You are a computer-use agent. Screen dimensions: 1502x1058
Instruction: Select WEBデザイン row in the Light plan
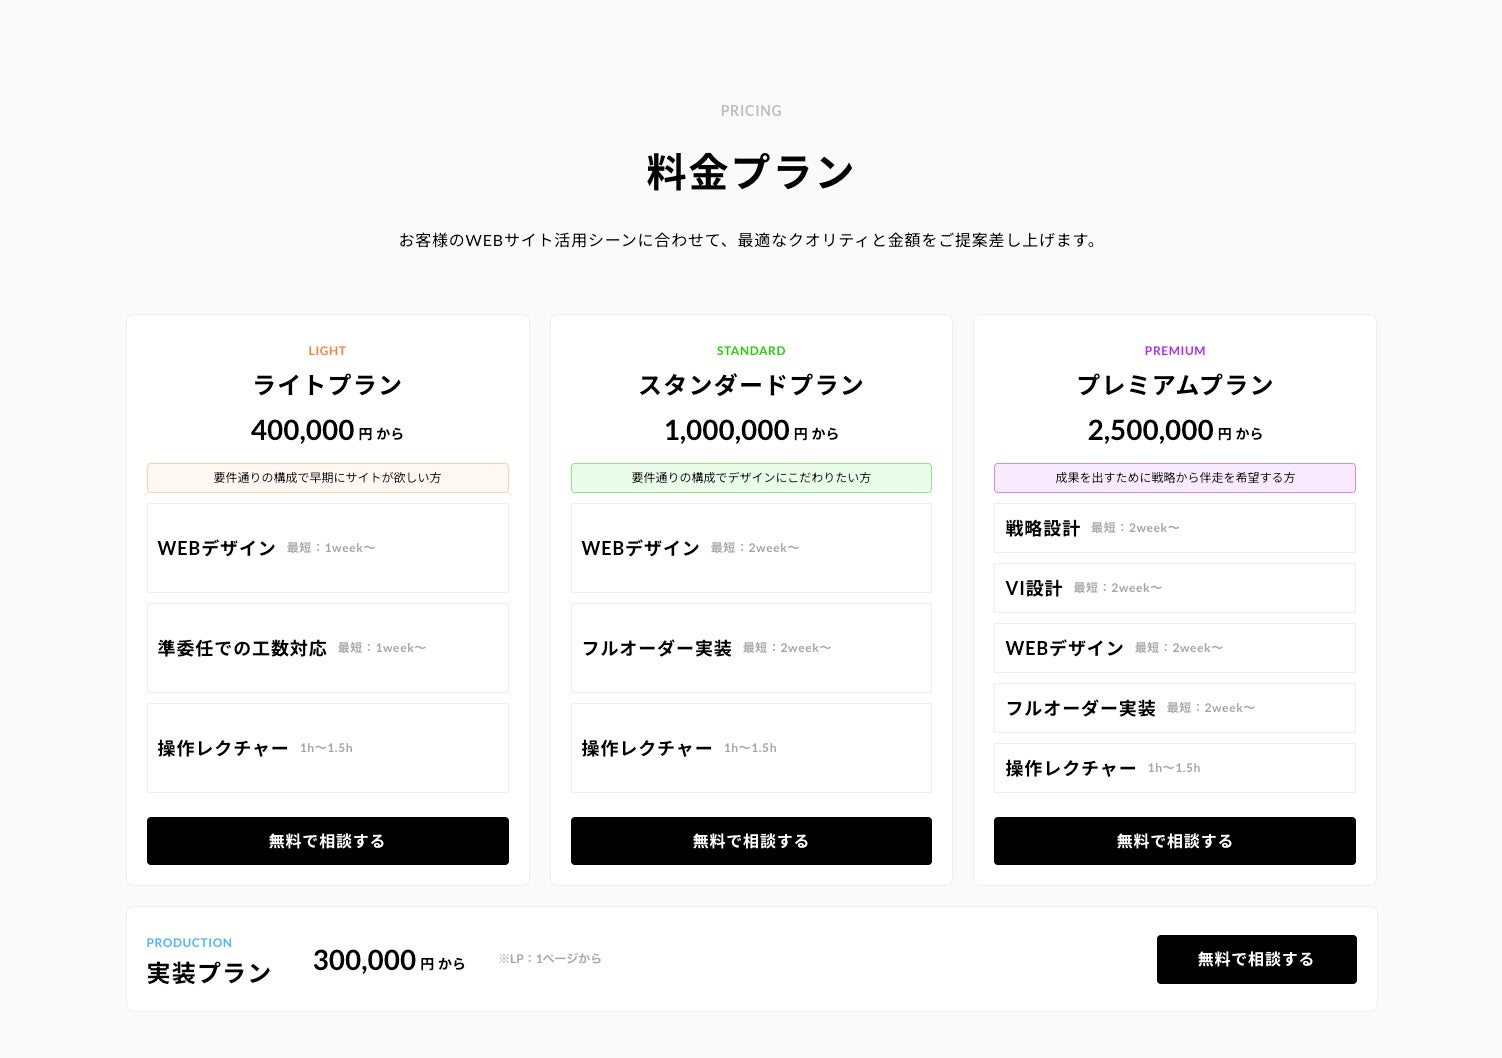(327, 548)
